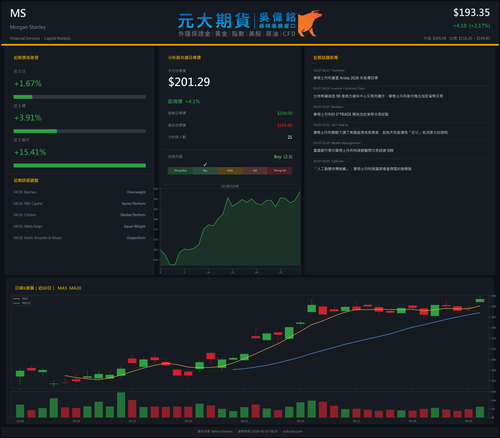Click the Wells Fargo rating row
Image resolution: width=500 pixels, height=438 pixels.
coord(80,226)
